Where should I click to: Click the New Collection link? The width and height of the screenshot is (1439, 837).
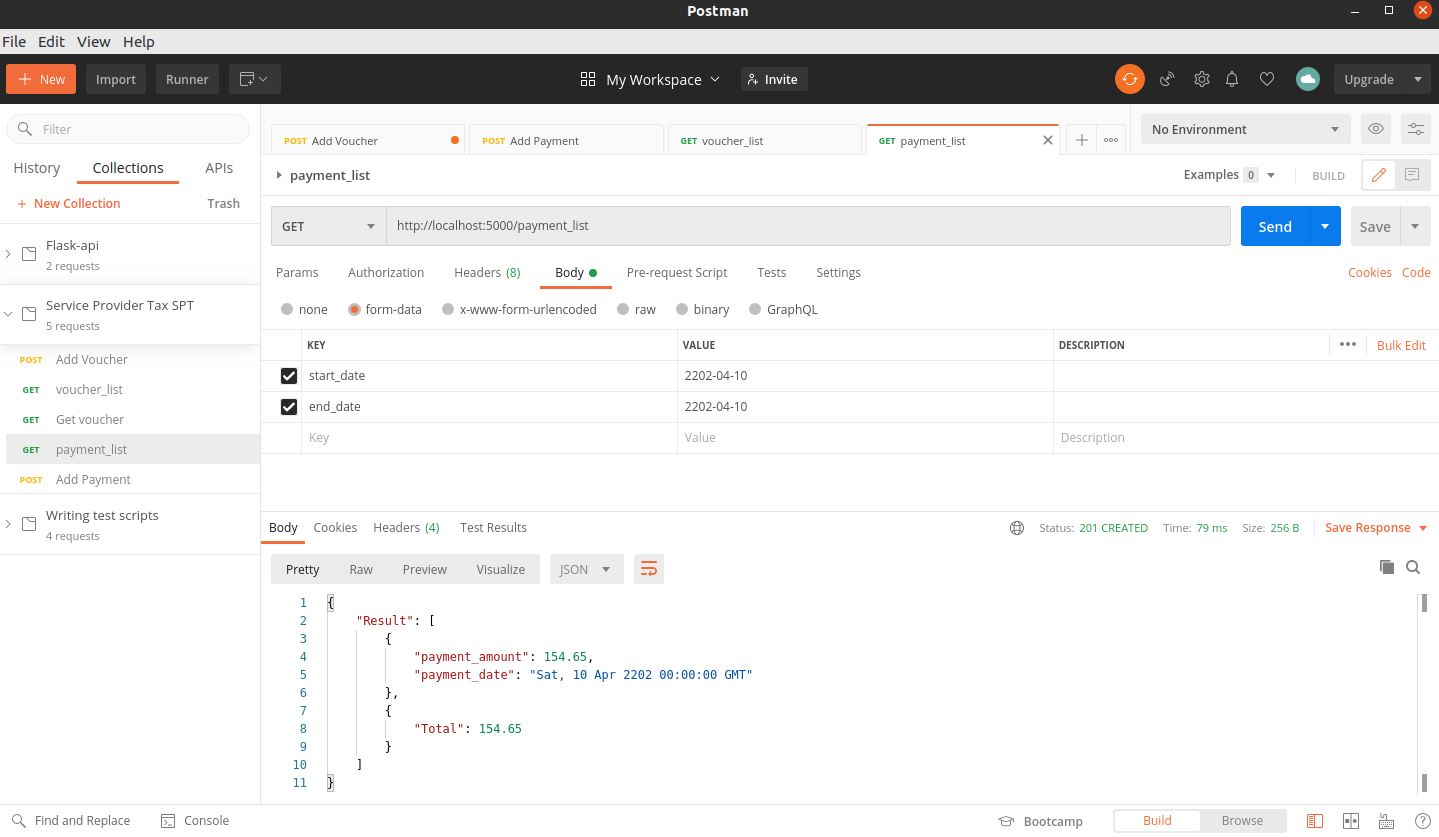point(68,203)
